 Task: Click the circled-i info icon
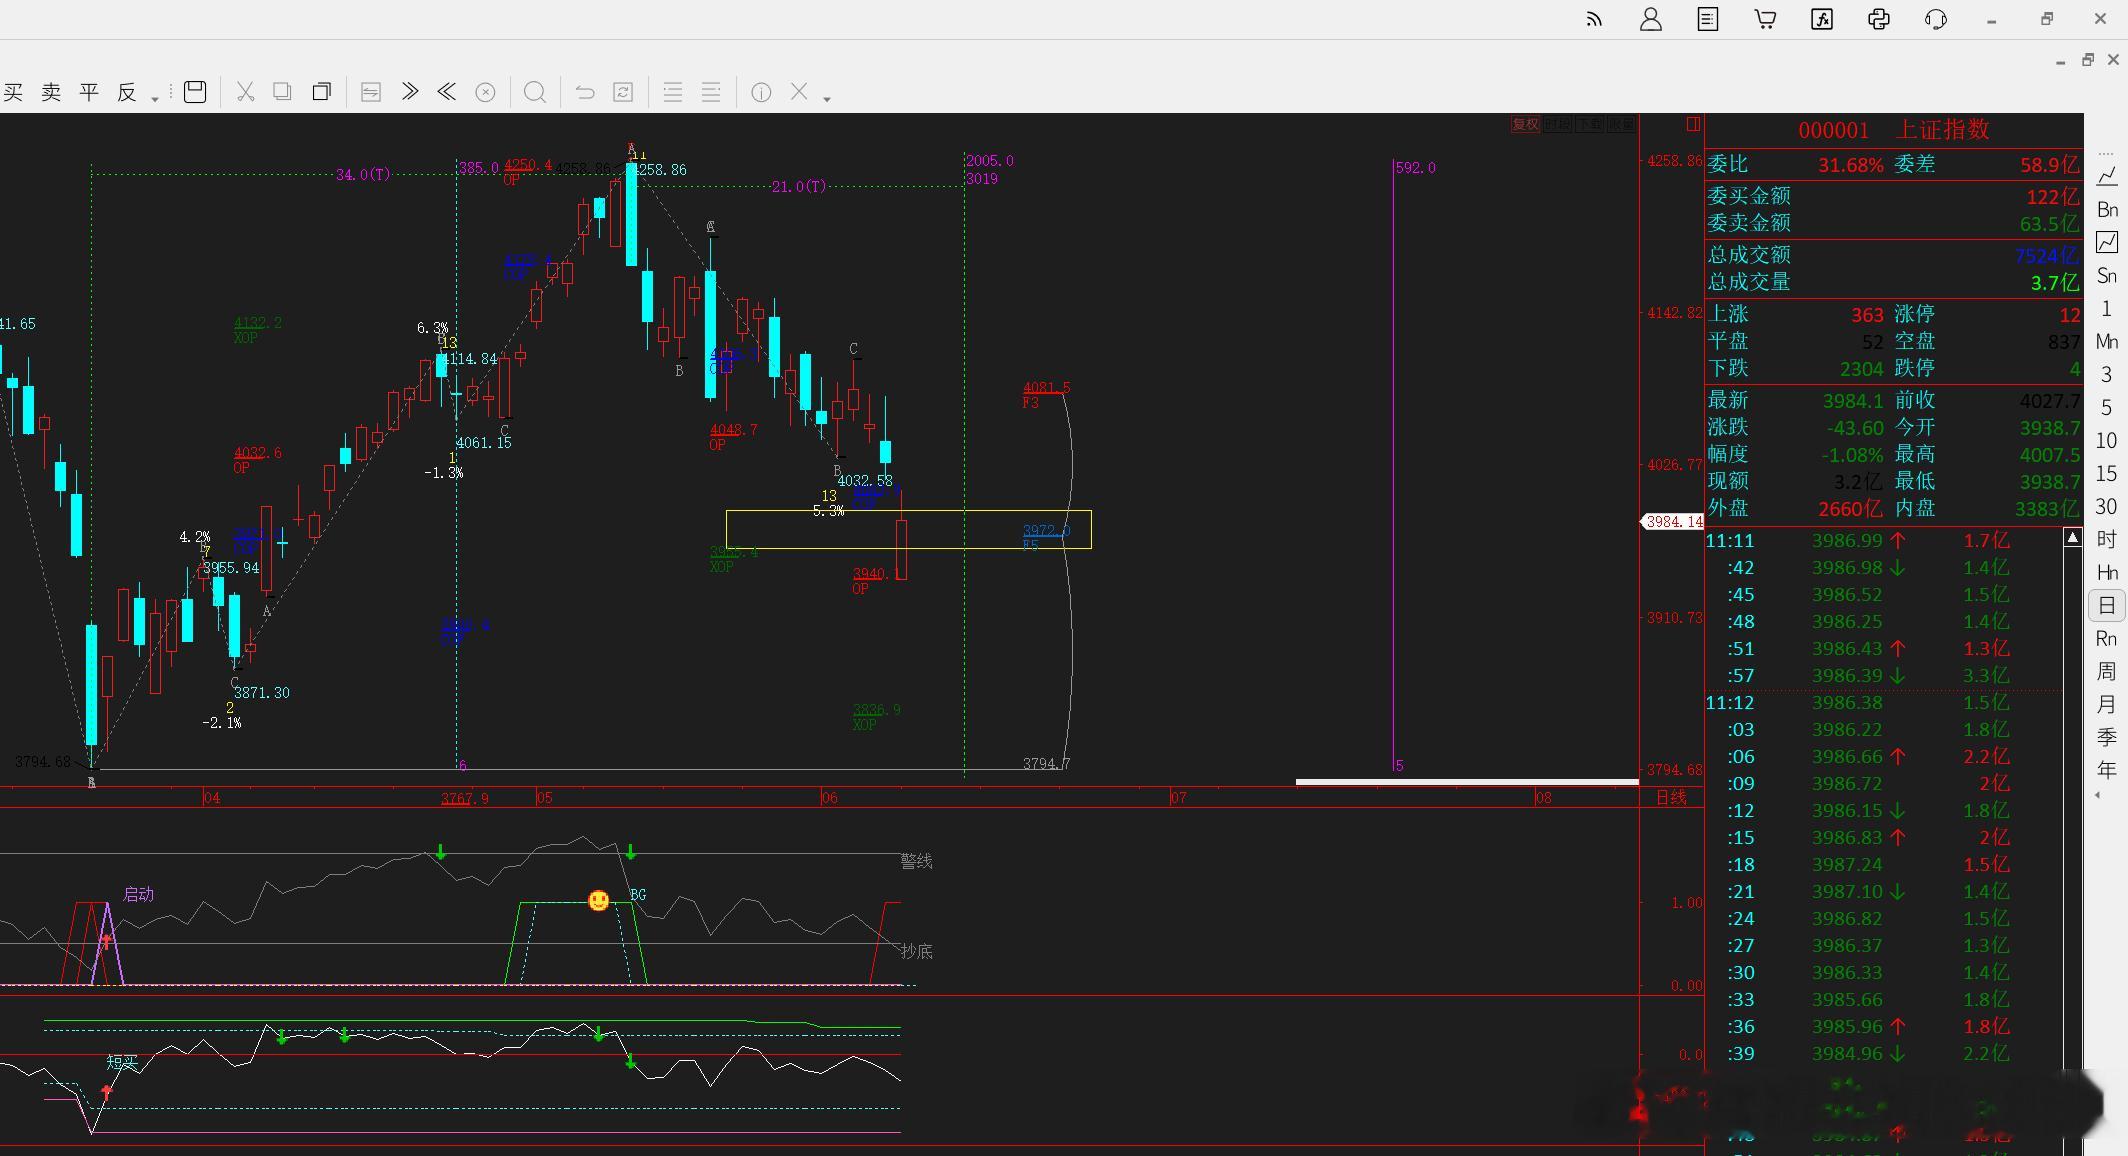pyautogui.click(x=761, y=93)
